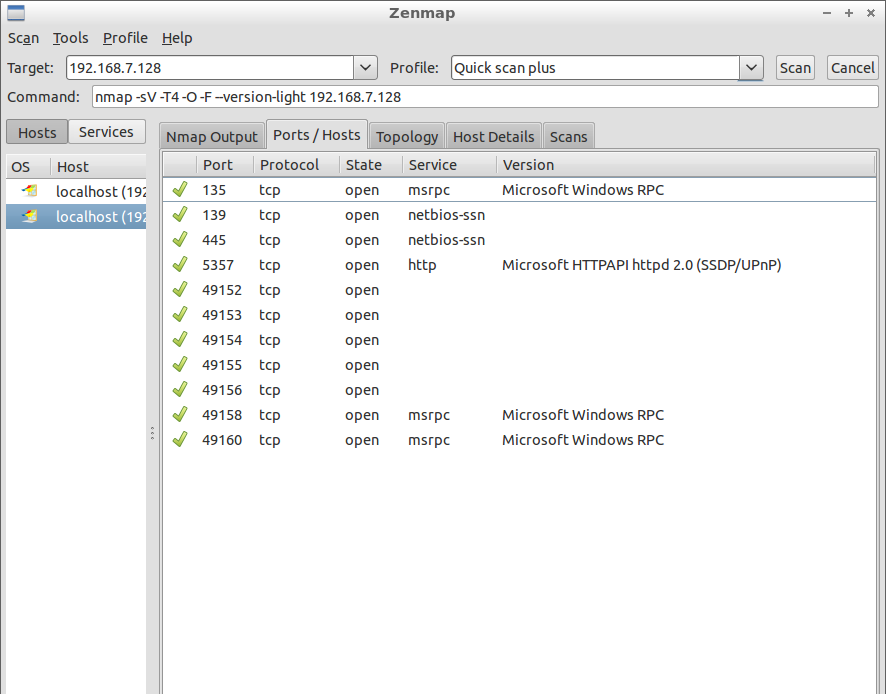
Task: Open the Tools menu
Action: click(71, 38)
